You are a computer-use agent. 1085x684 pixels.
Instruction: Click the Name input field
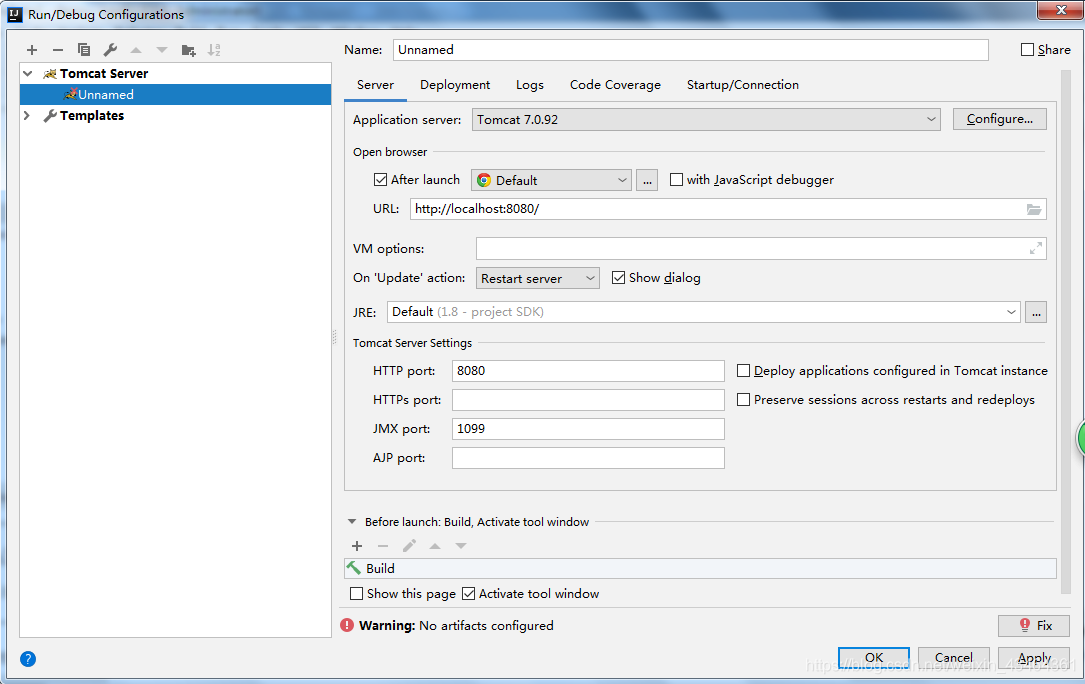691,50
